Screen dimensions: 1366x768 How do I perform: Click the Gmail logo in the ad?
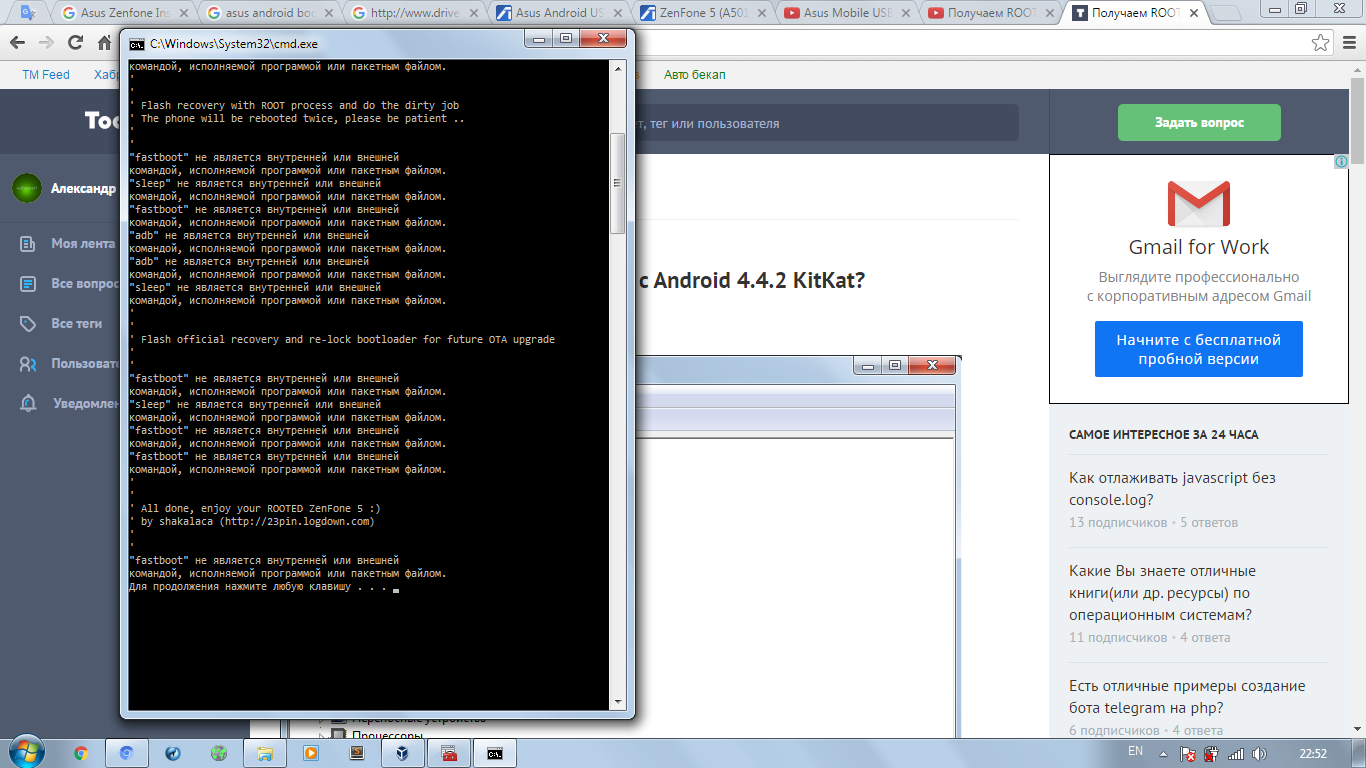coord(1198,204)
